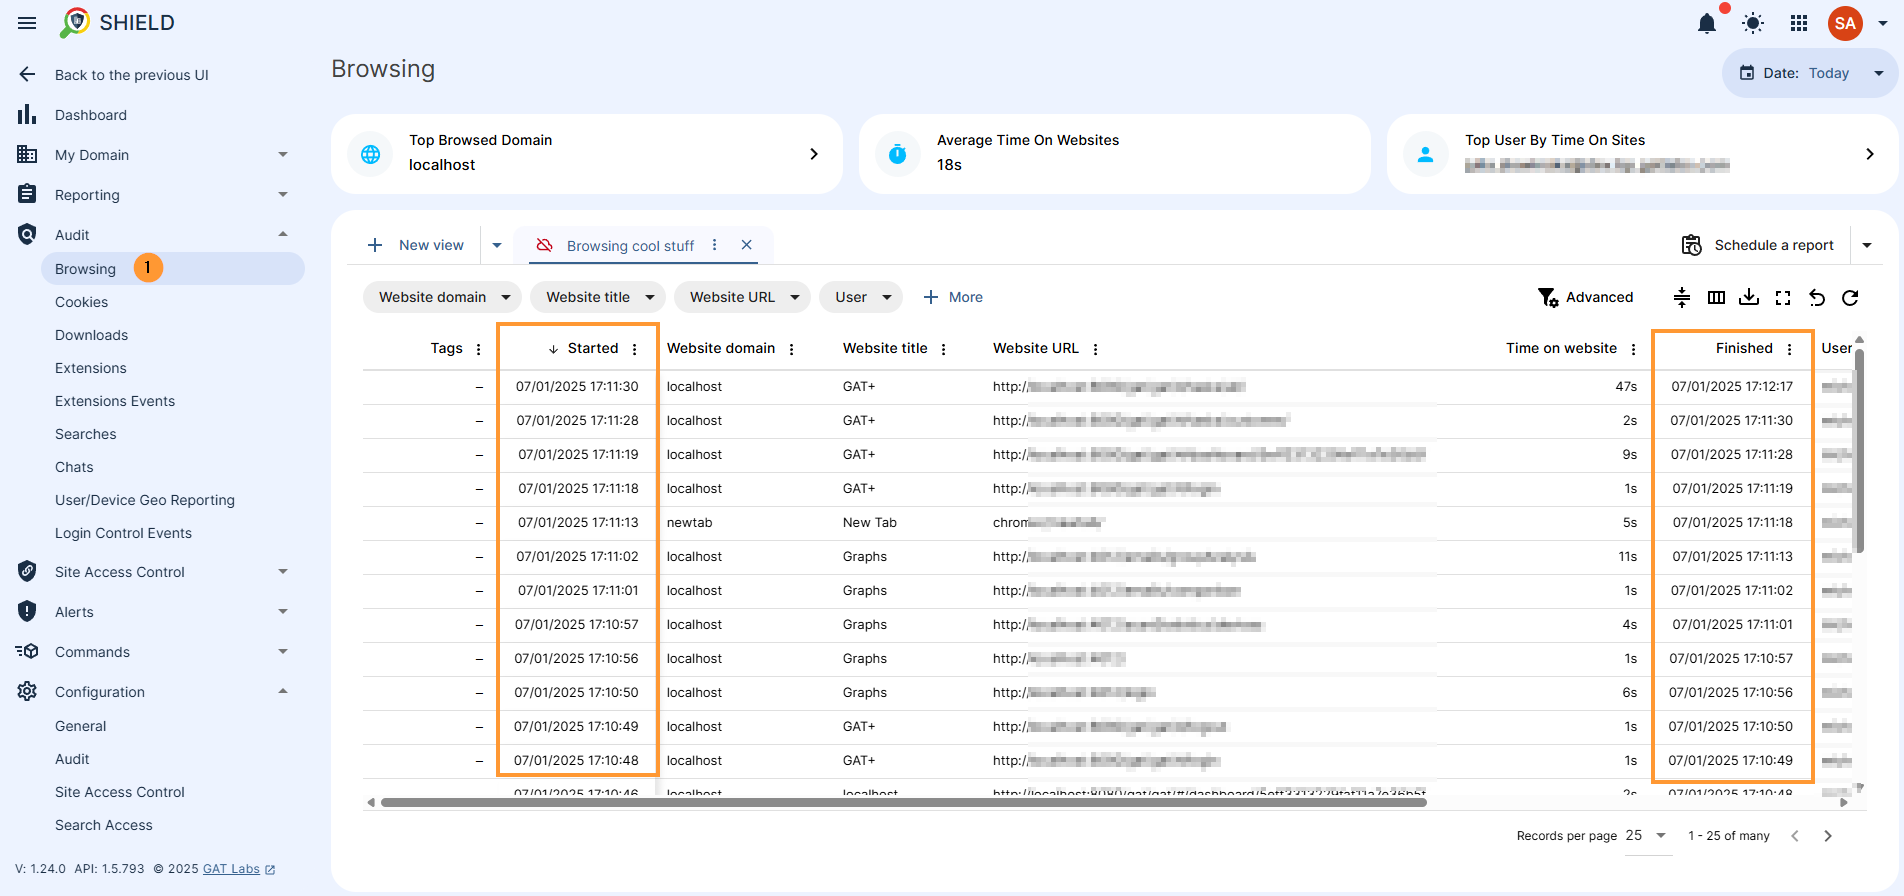Open Advanced filter settings
Screen dimensions: 1904x896
(1586, 297)
